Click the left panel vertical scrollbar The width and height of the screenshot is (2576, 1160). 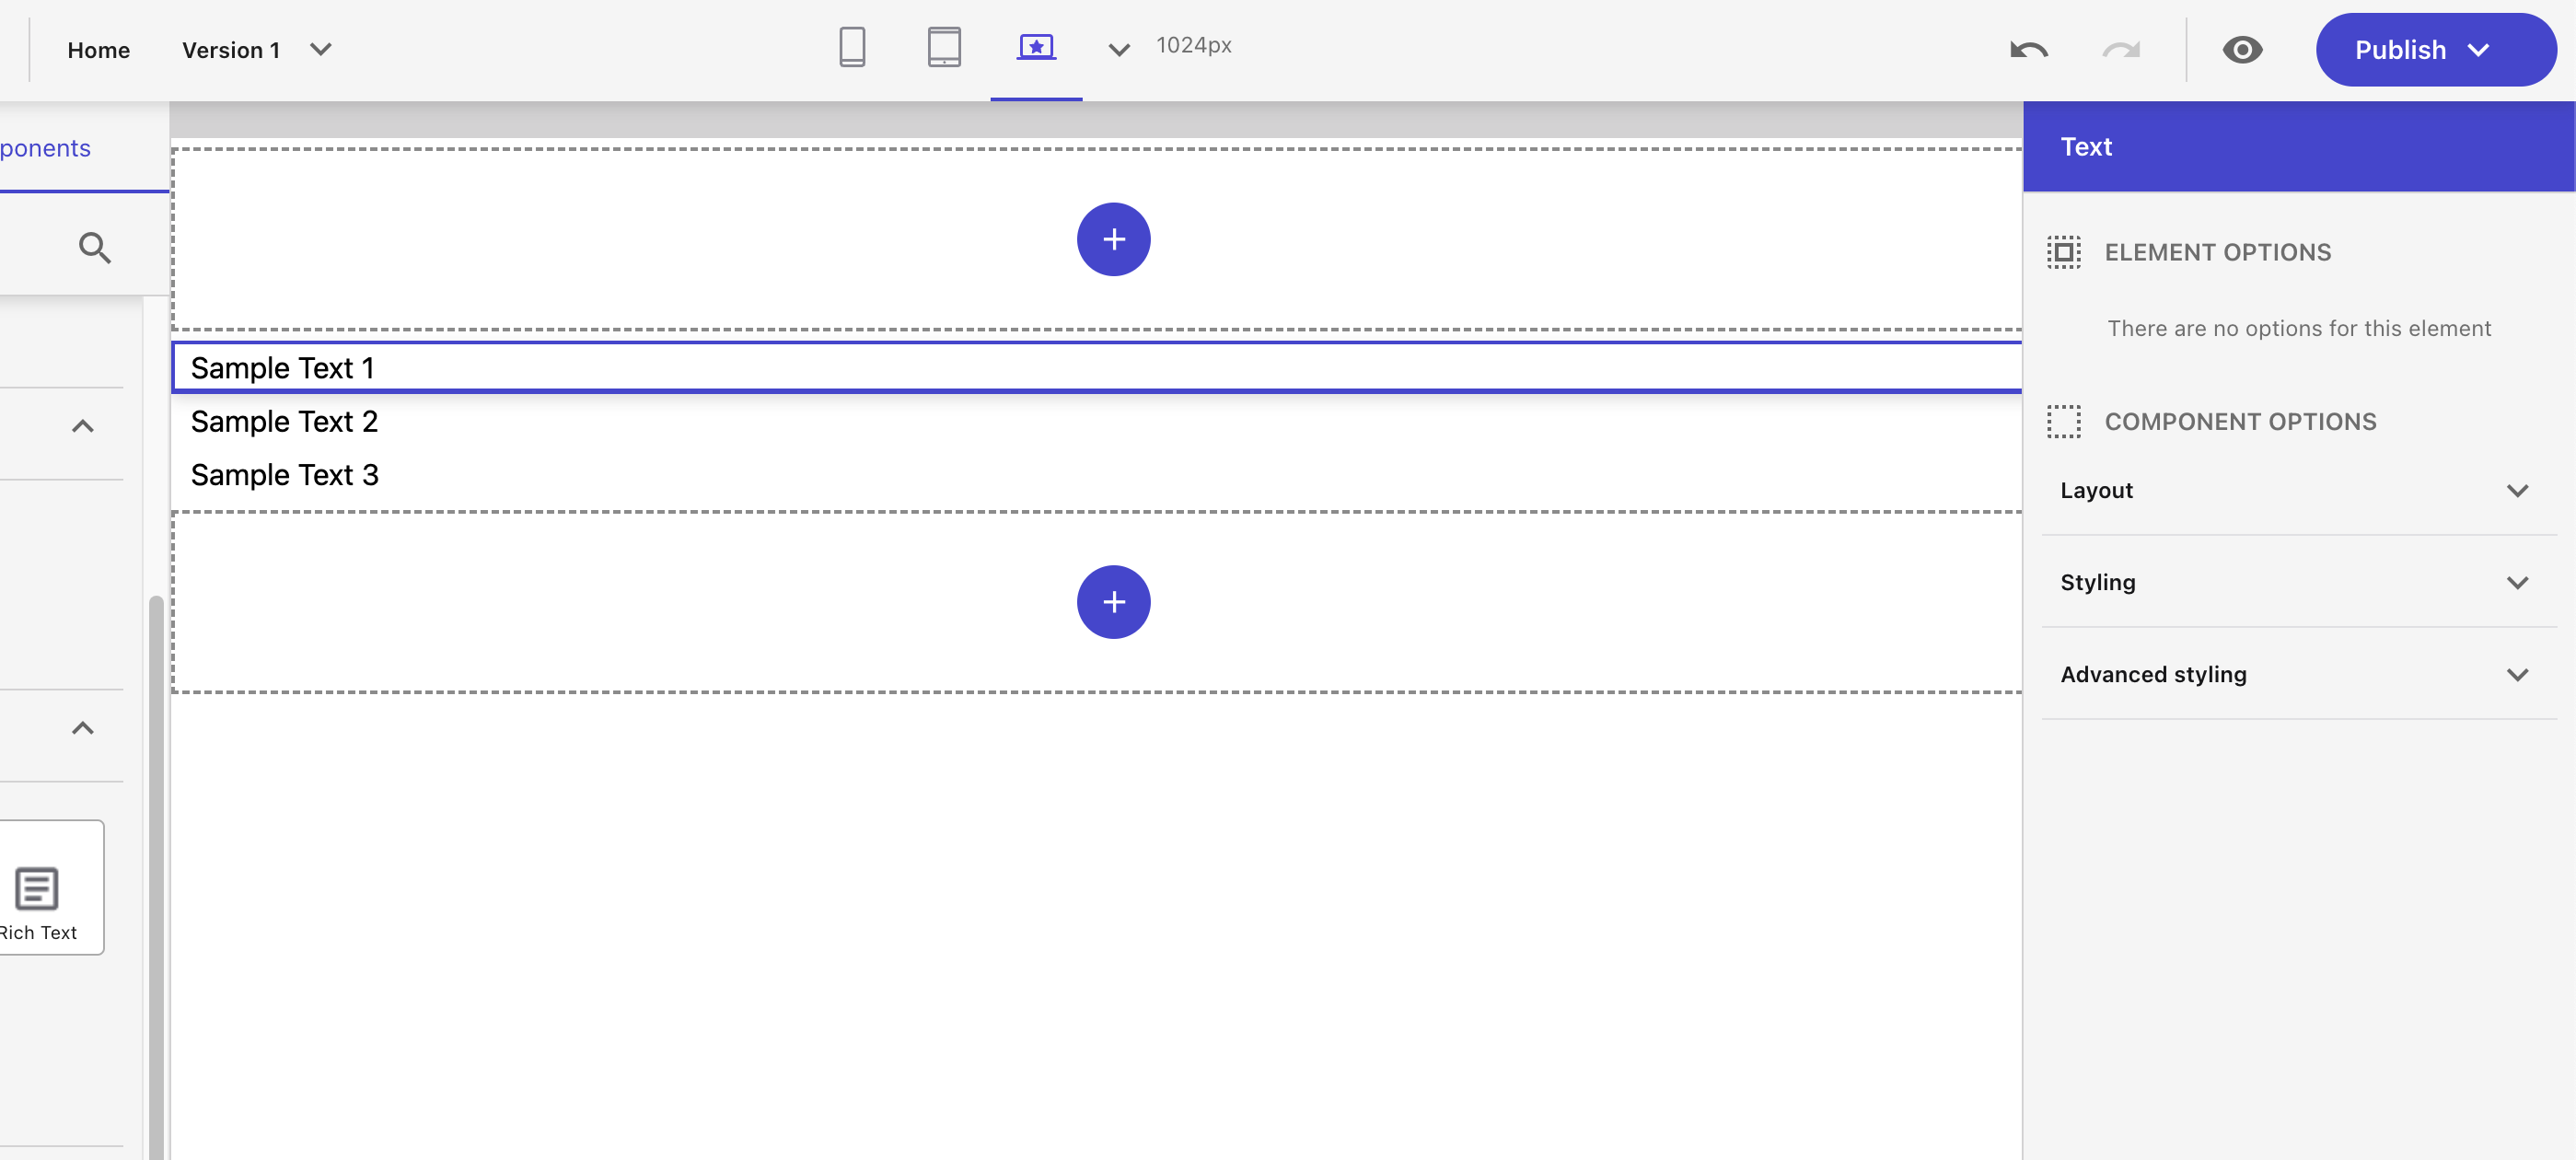click(156, 876)
